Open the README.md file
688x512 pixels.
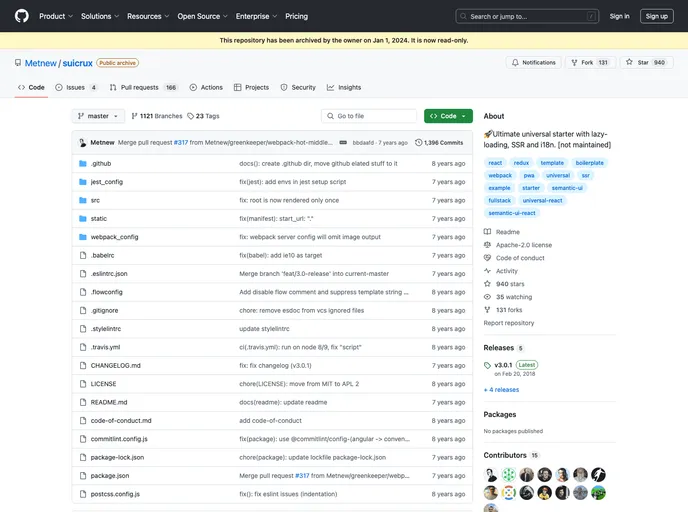(109, 402)
